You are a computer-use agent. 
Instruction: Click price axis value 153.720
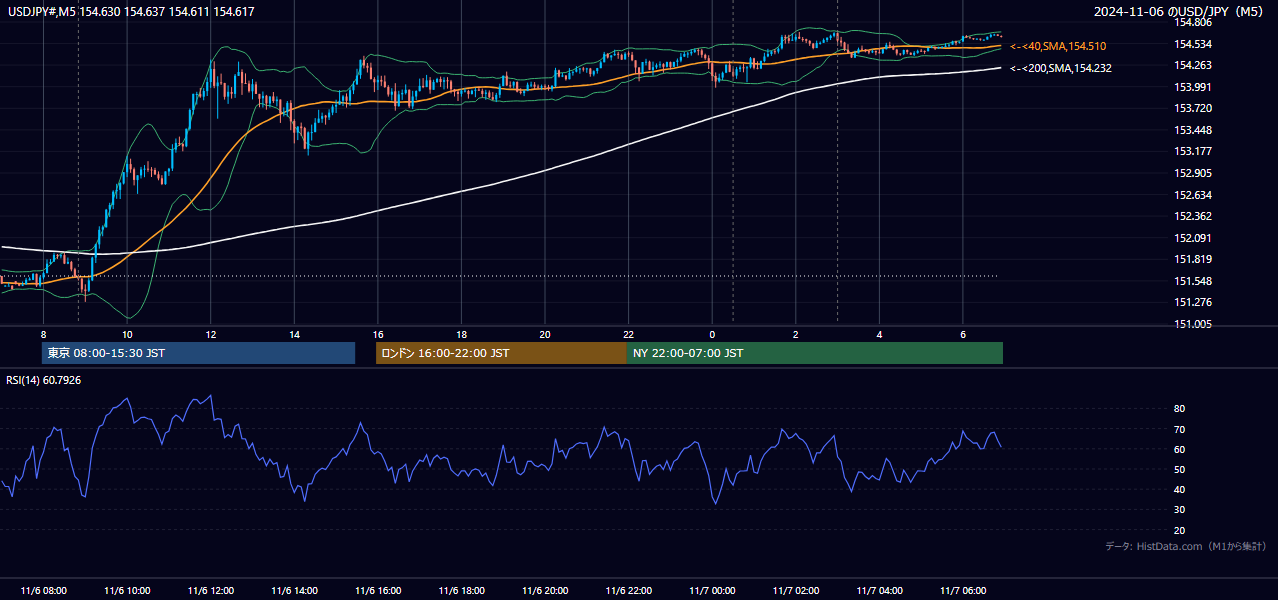coord(1194,108)
